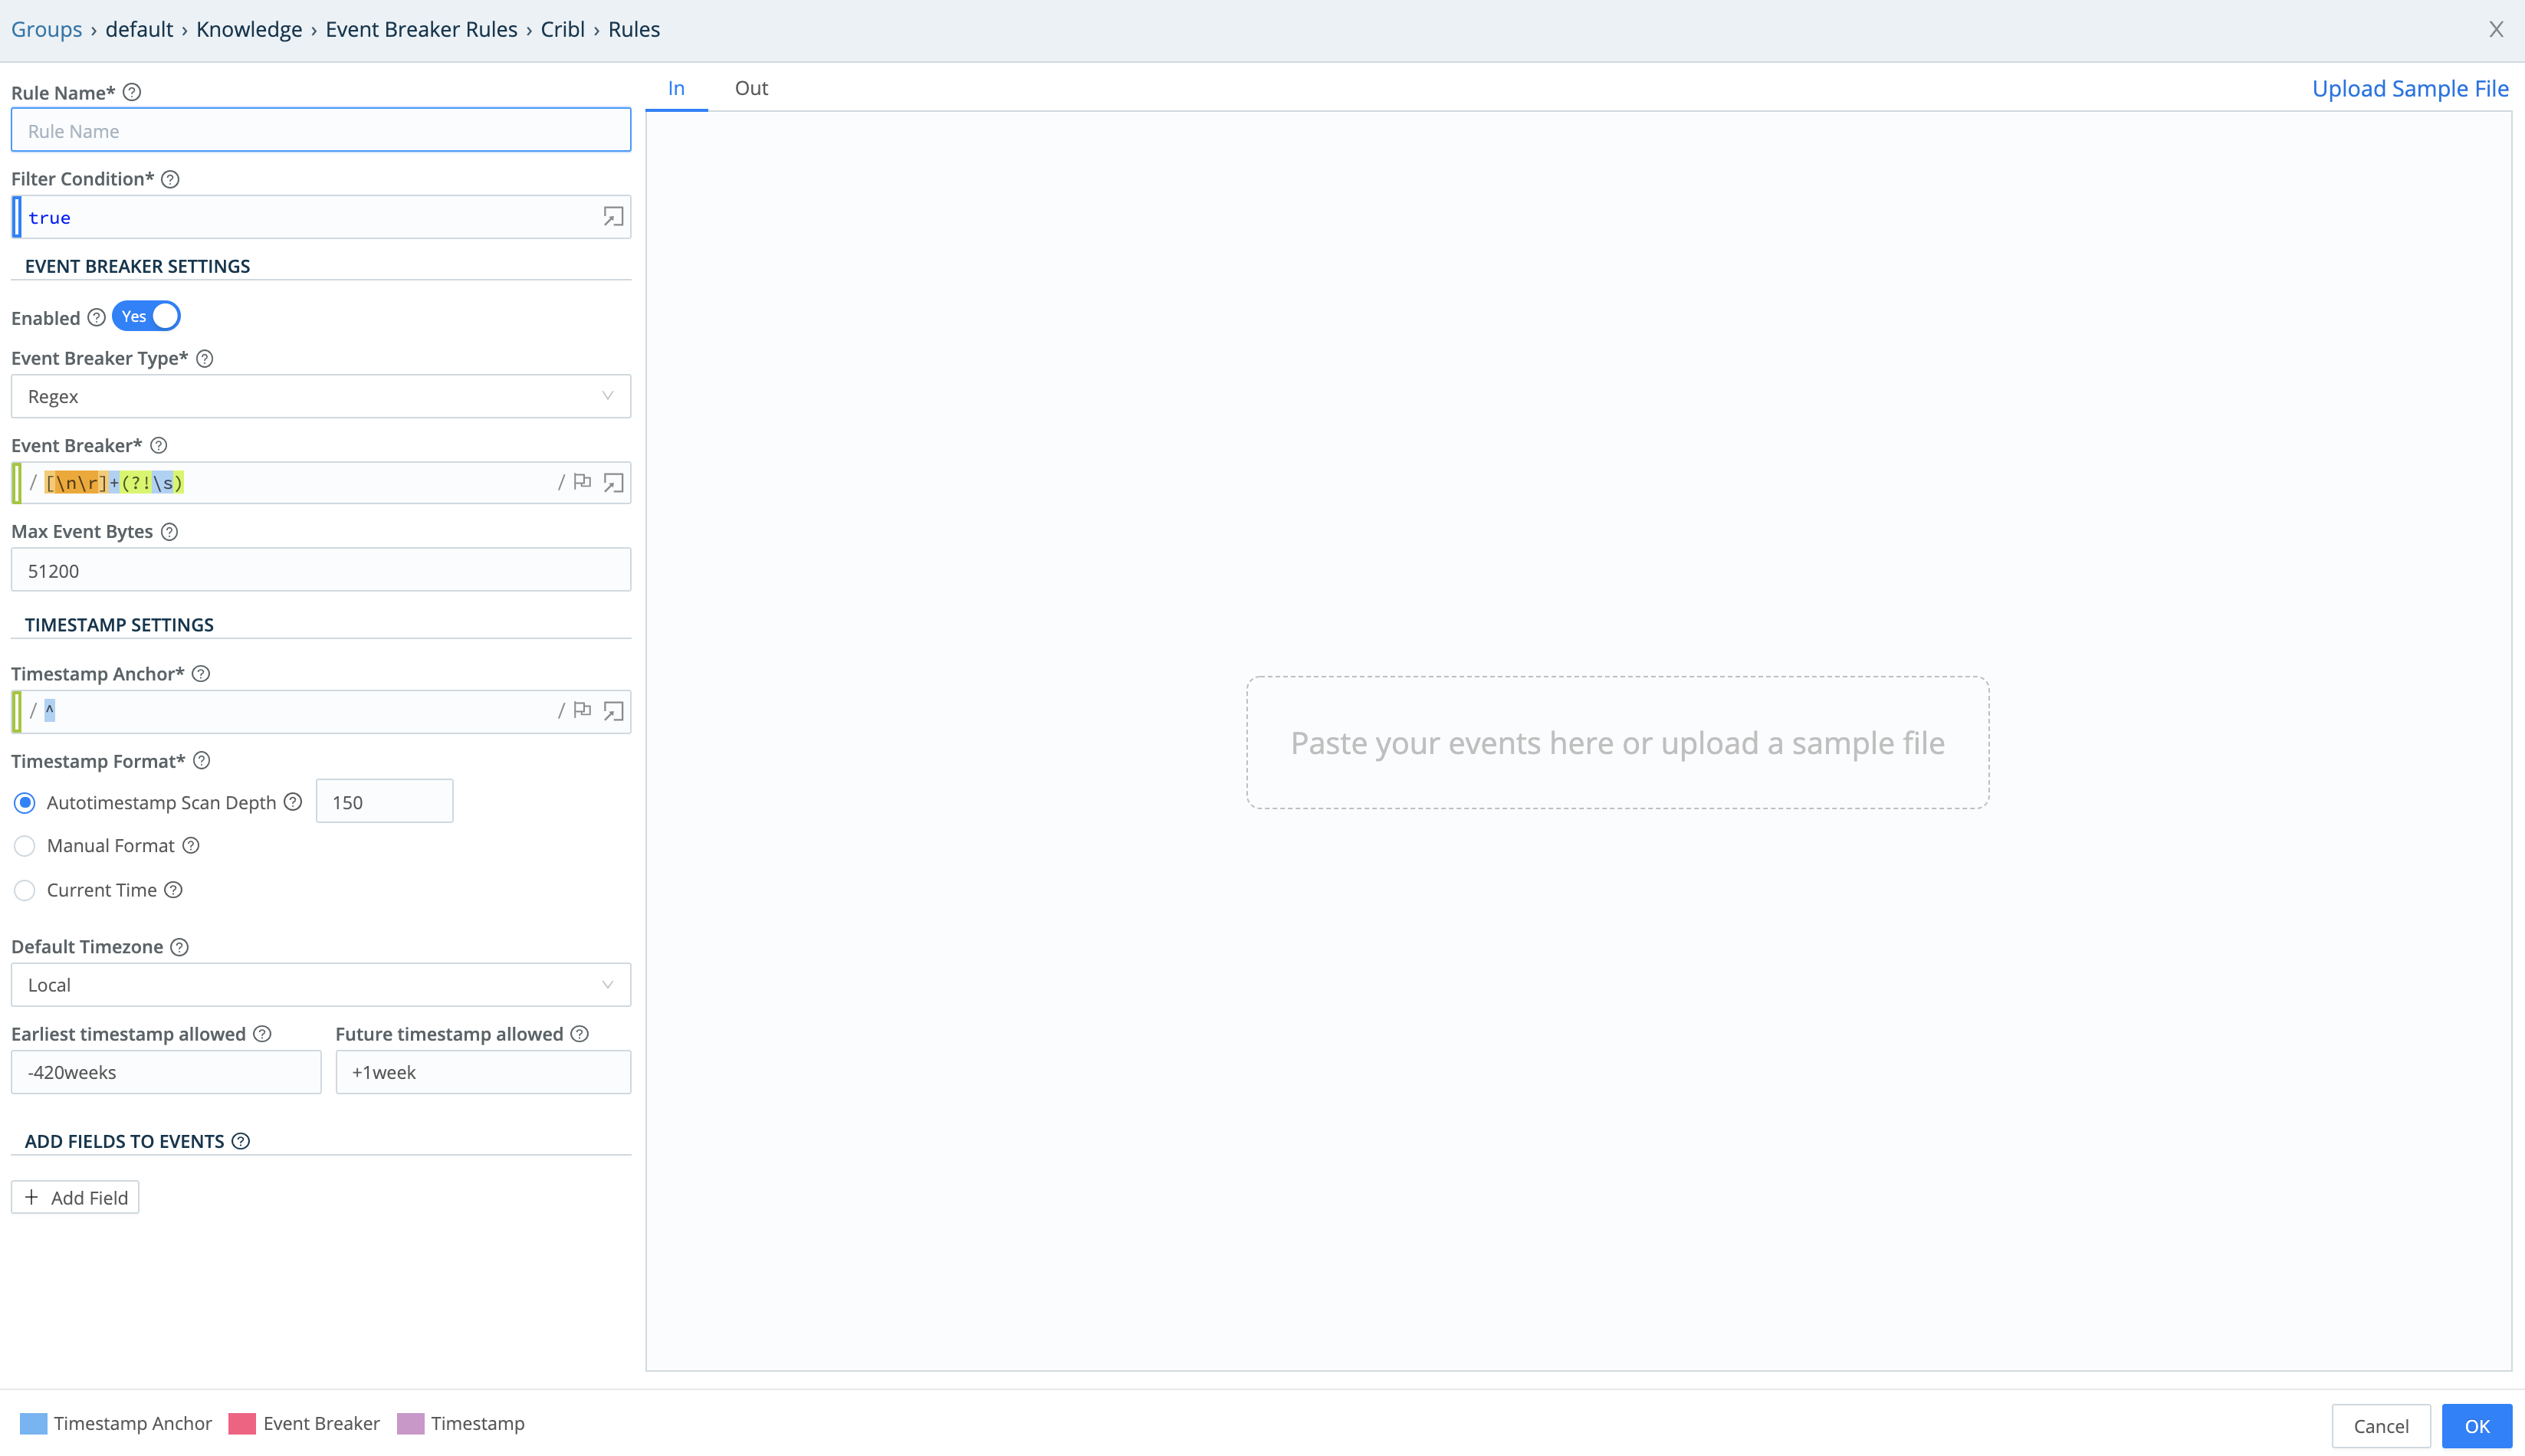Viewport: 2525px width, 1456px height.
Task: Go to default in breadcrumb
Action: pos(139,29)
